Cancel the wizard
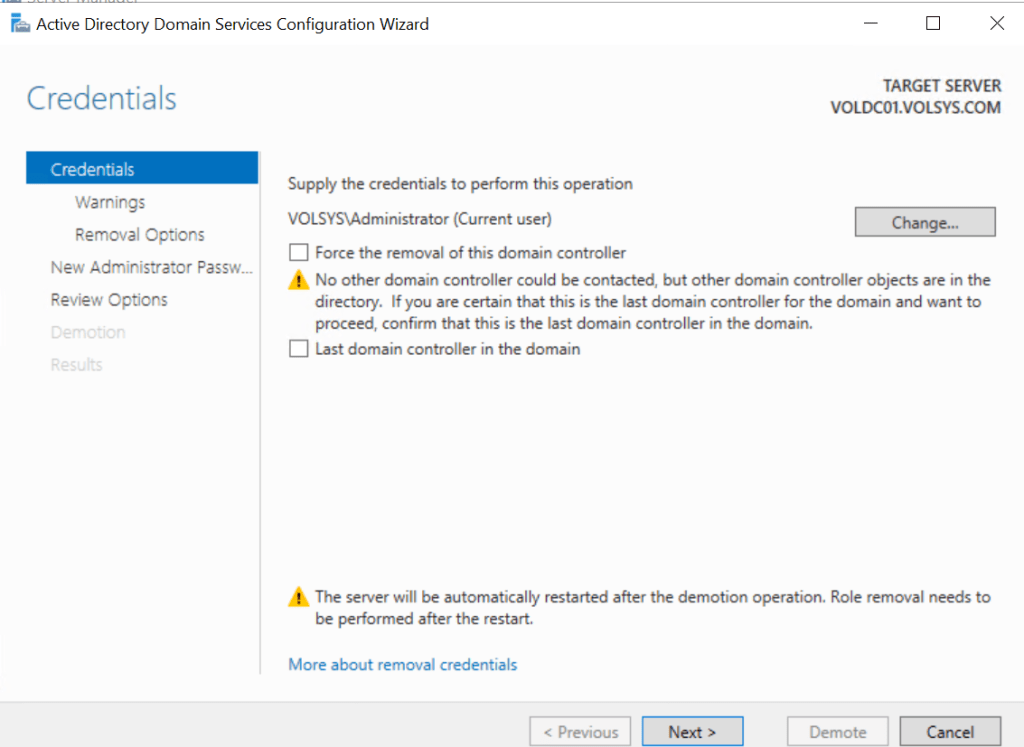The height and width of the screenshot is (747, 1024). (x=950, y=732)
